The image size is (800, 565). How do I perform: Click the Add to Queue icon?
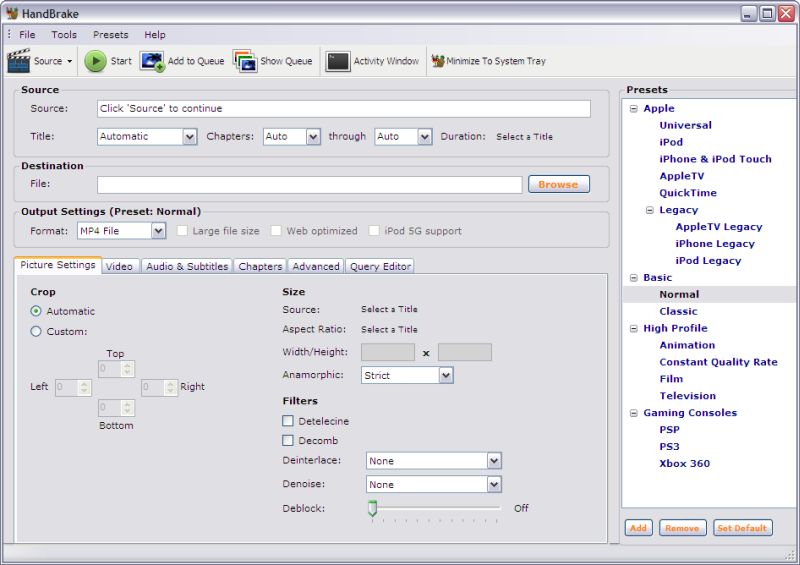pyautogui.click(x=152, y=61)
